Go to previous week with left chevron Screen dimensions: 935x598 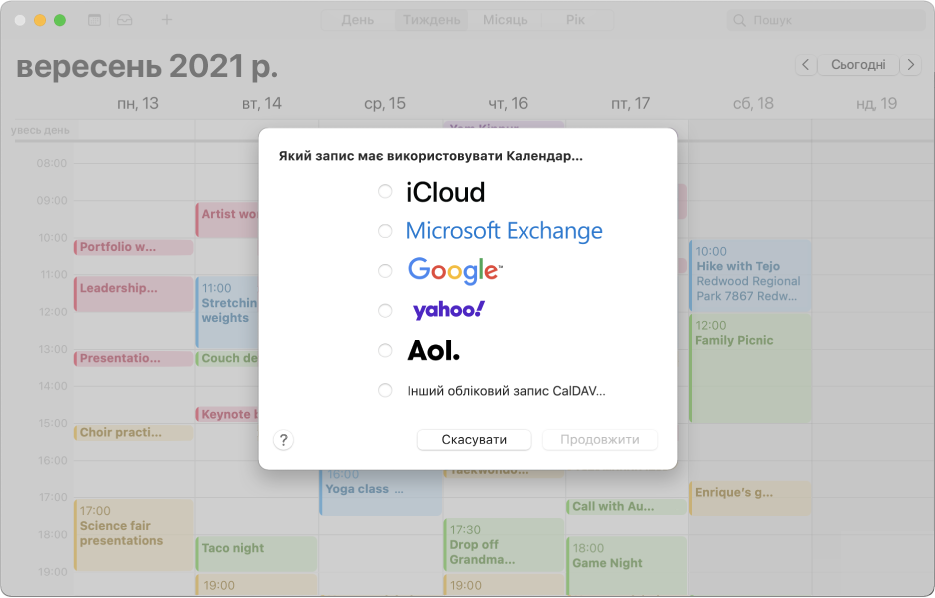click(x=805, y=64)
